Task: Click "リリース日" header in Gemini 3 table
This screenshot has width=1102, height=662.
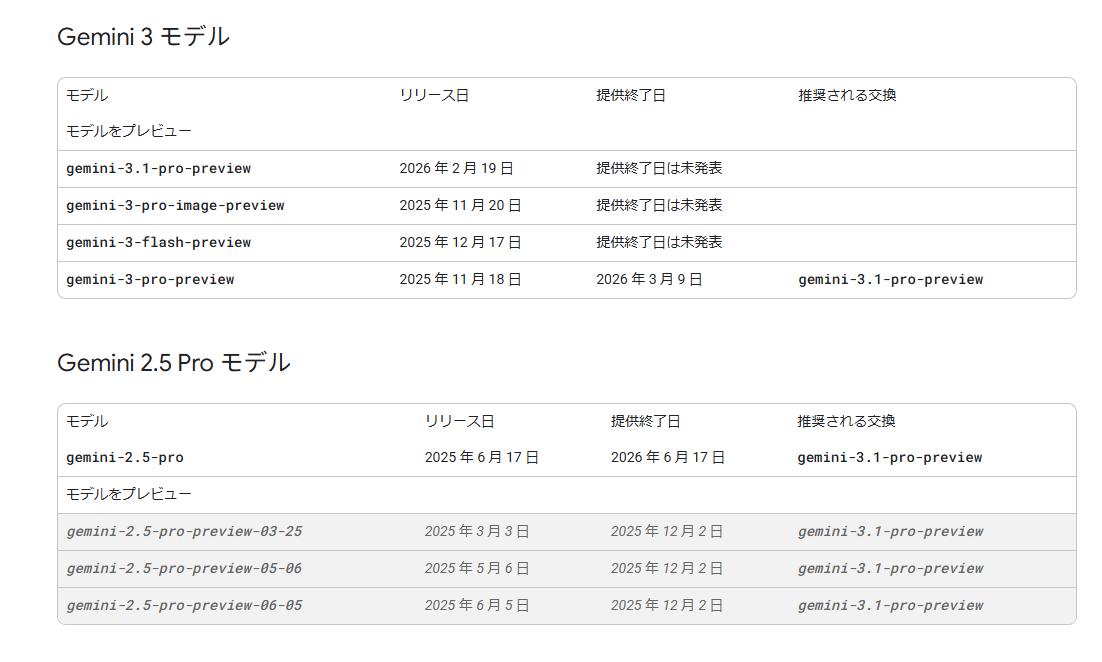Action: [x=434, y=95]
